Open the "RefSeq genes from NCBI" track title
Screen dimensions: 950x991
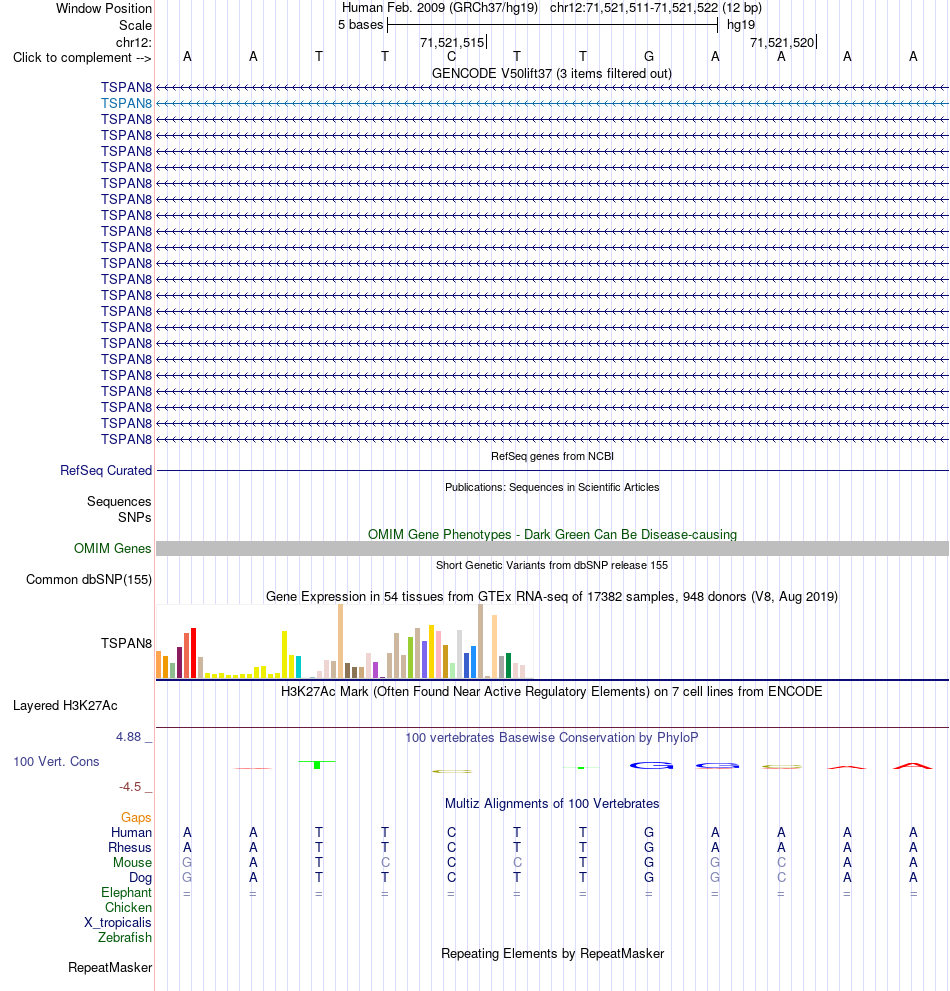[552, 456]
